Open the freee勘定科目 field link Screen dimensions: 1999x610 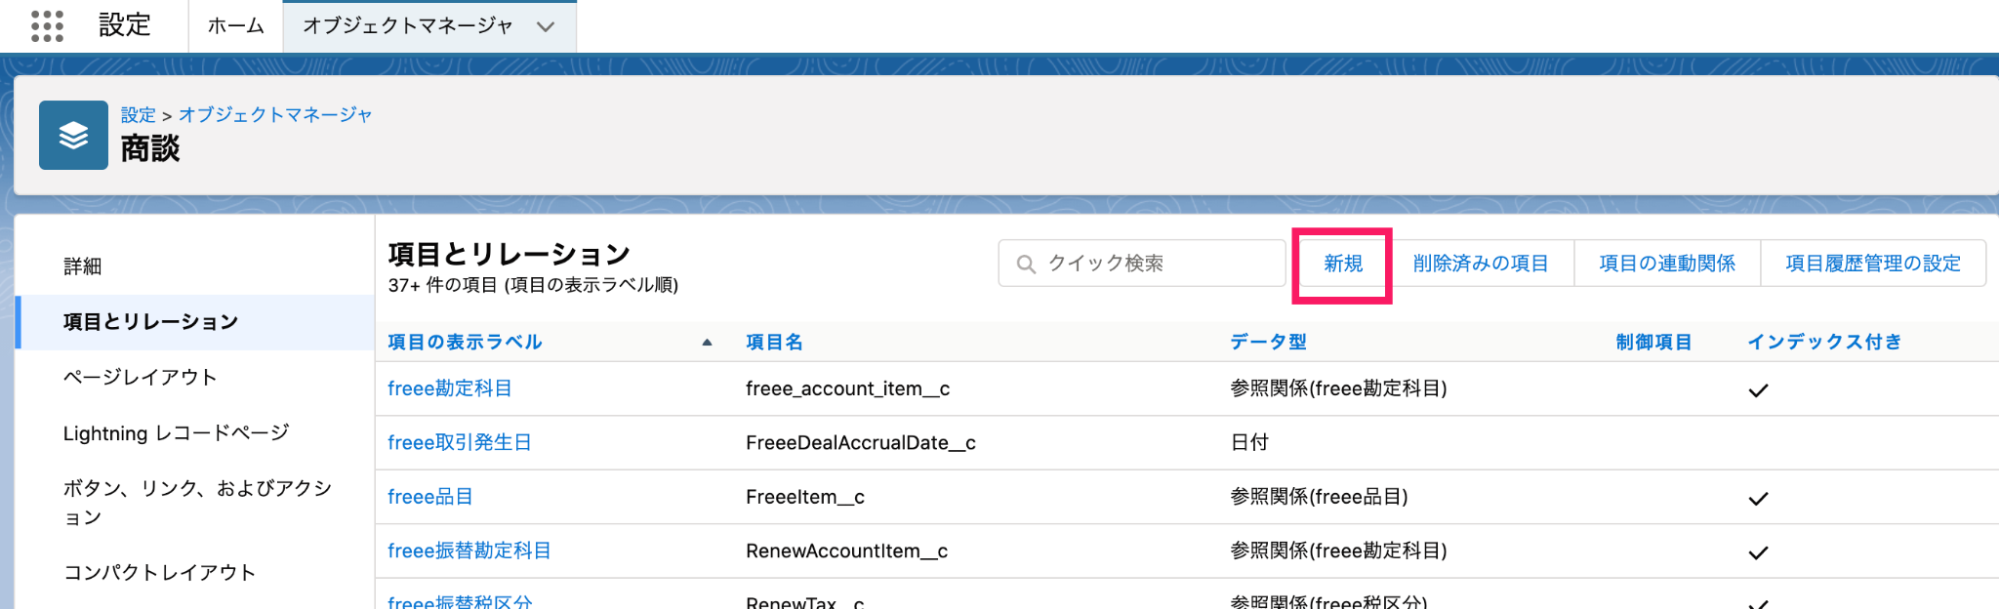click(450, 388)
